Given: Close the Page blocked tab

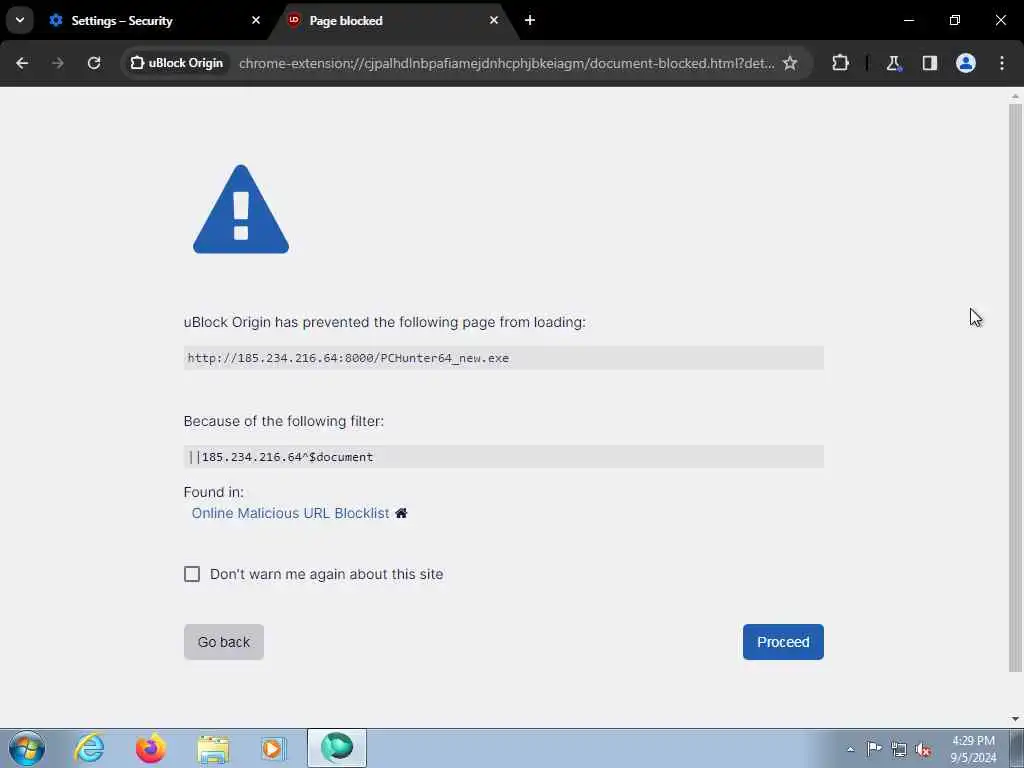Looking at the screenshot, I should click(494, 20).
